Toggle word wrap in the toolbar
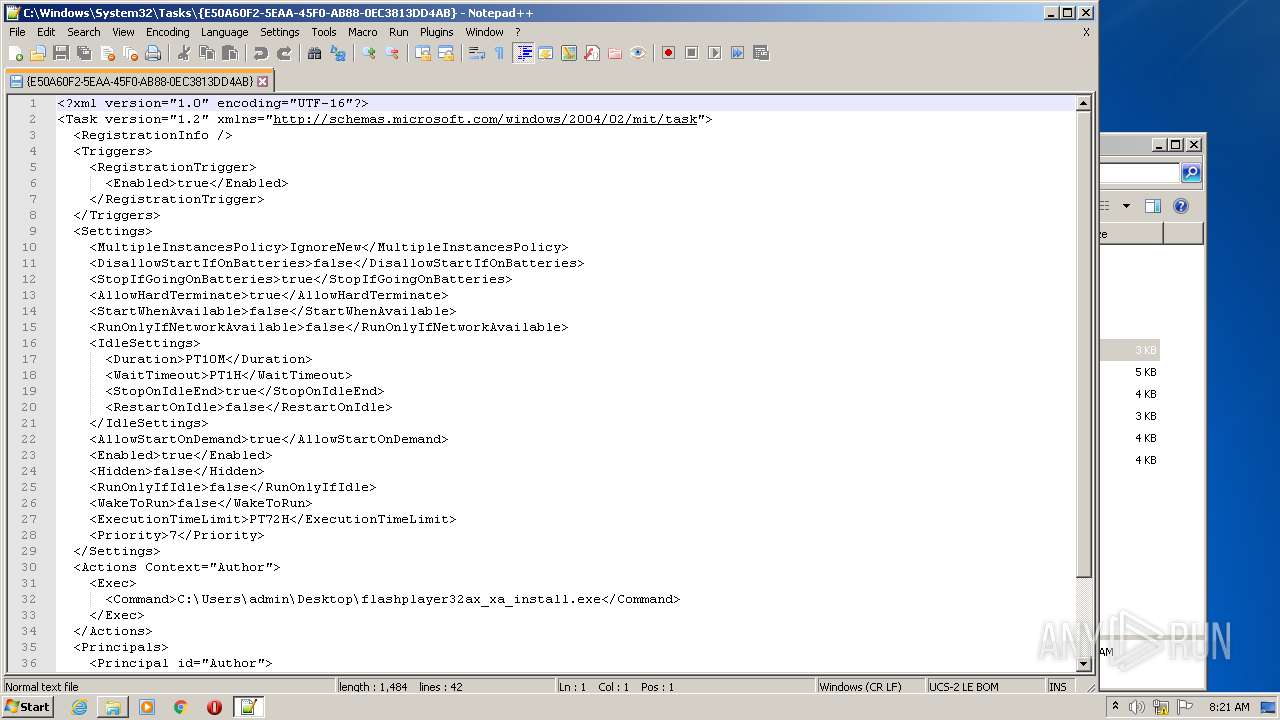1280x720 pixels. [476, 53]
